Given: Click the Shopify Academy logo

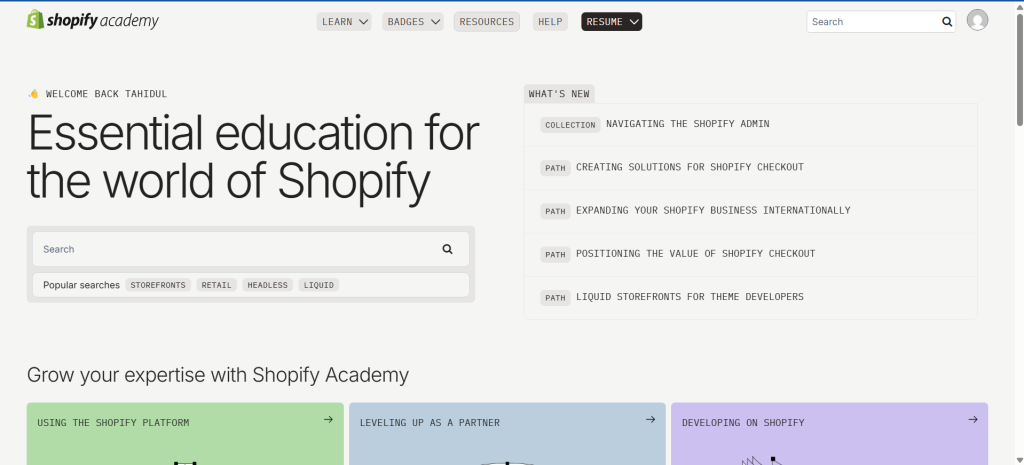Looking at the screenshot, I should (92, 21).
